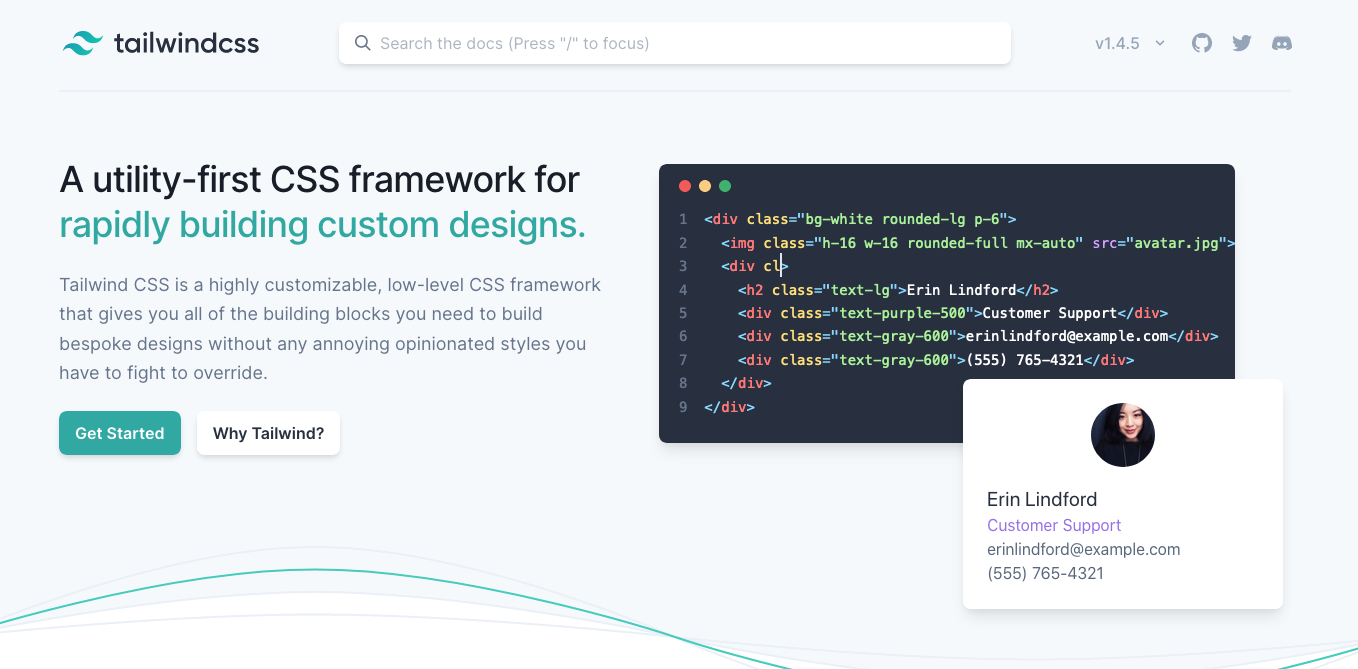Click the Erin Lindford name on card

1042,499
